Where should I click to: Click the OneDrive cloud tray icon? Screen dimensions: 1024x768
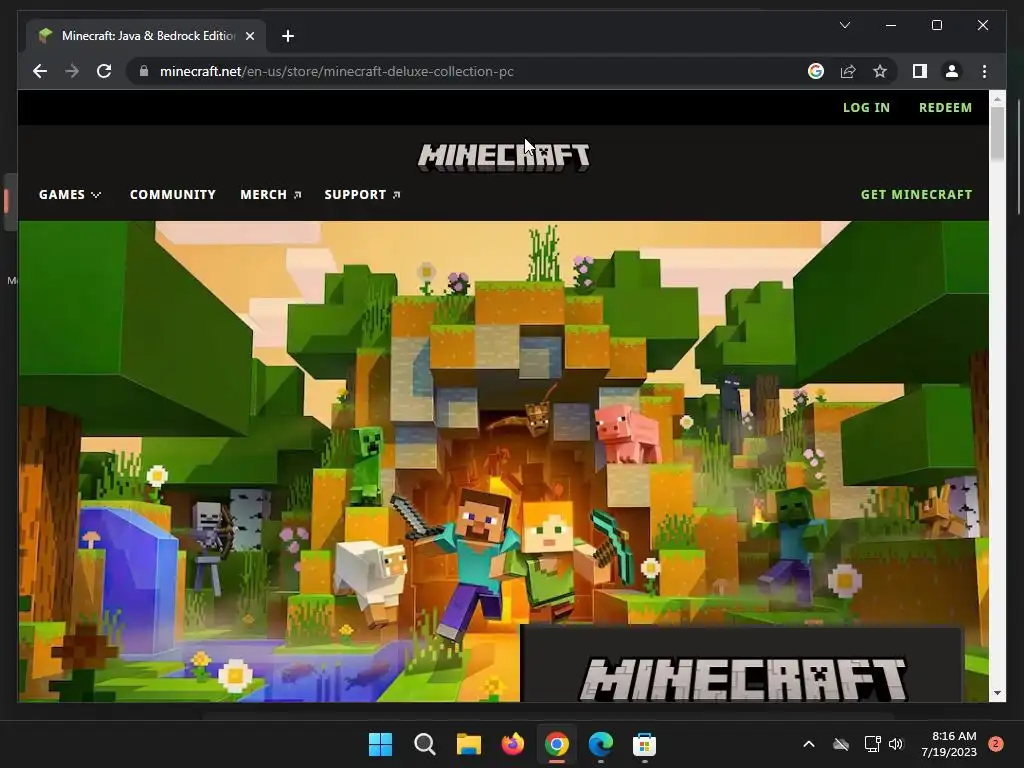click(841, 744)
